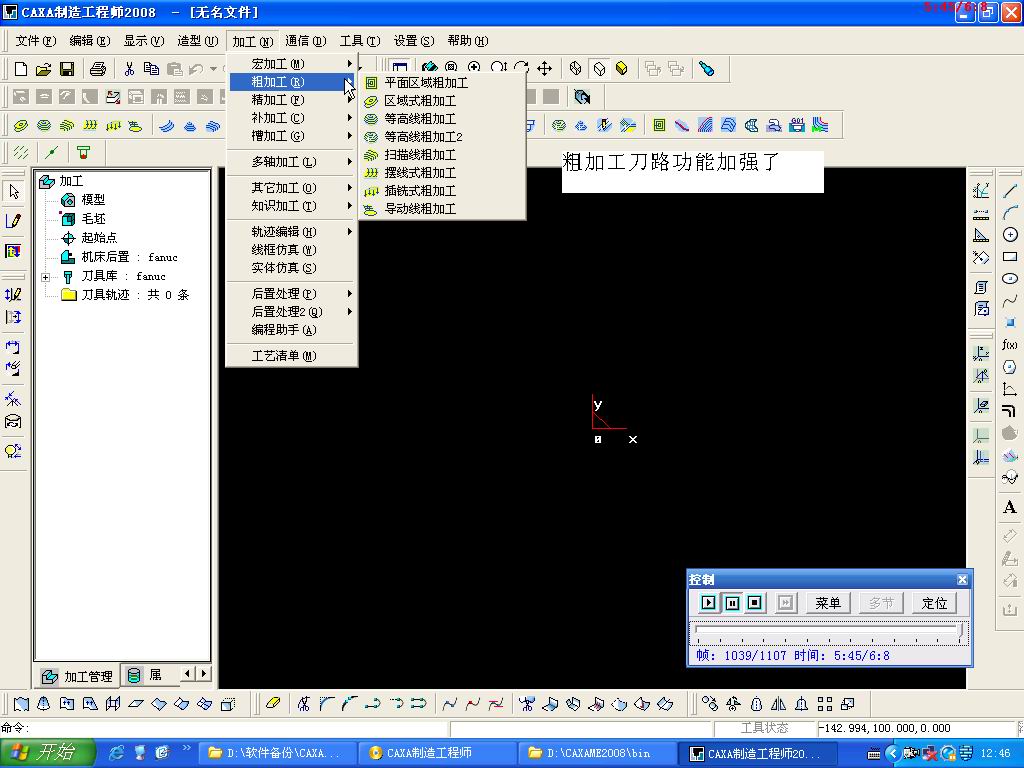
Task: Click the Print icon
Action: (x=98, y=69)
